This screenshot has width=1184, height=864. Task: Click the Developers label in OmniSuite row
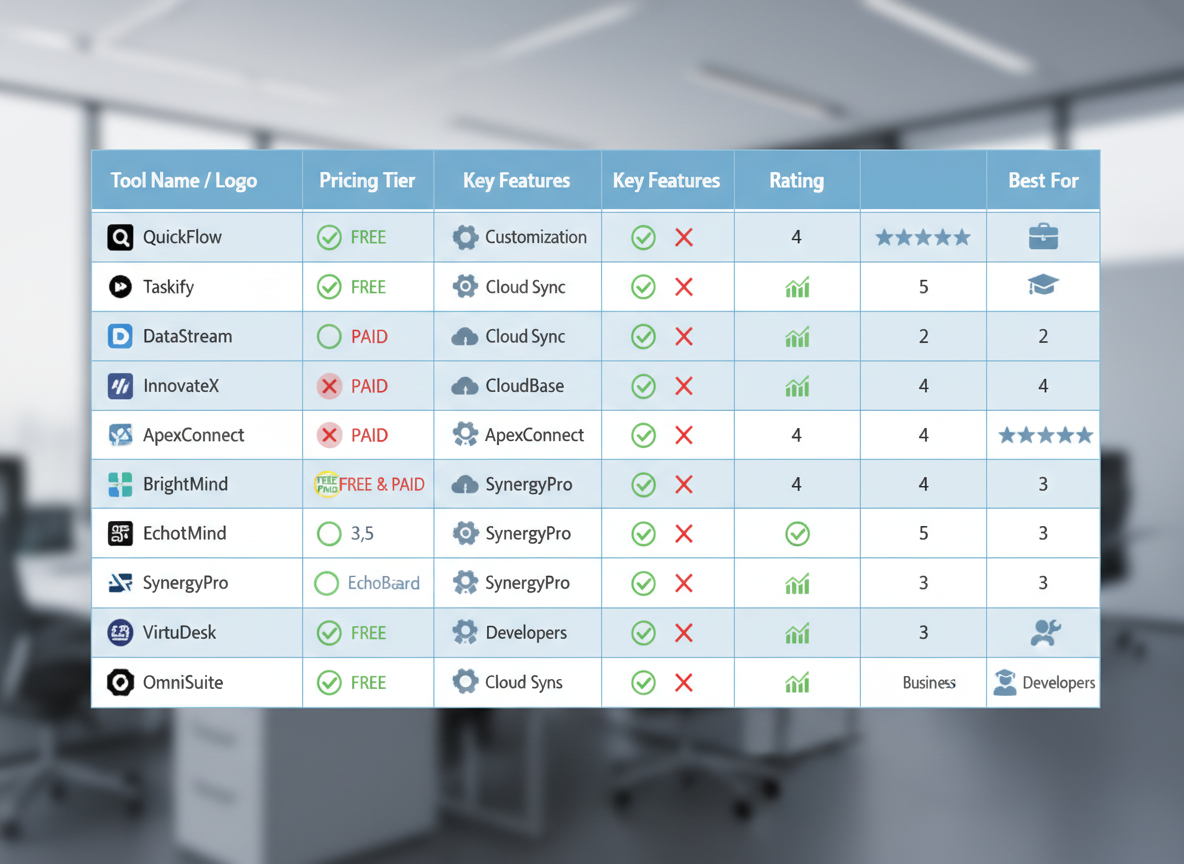tap(1058, 683)
